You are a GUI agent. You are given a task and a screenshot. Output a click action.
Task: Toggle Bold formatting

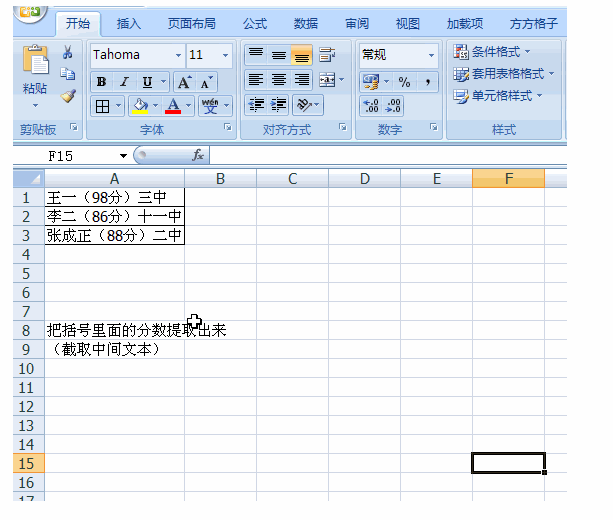[101, 82]
